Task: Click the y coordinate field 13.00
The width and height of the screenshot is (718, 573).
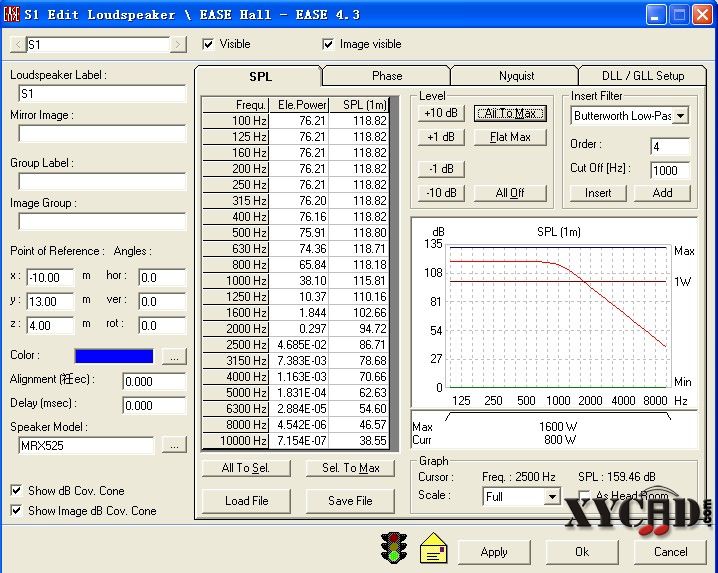Action: tap(50, 301)
